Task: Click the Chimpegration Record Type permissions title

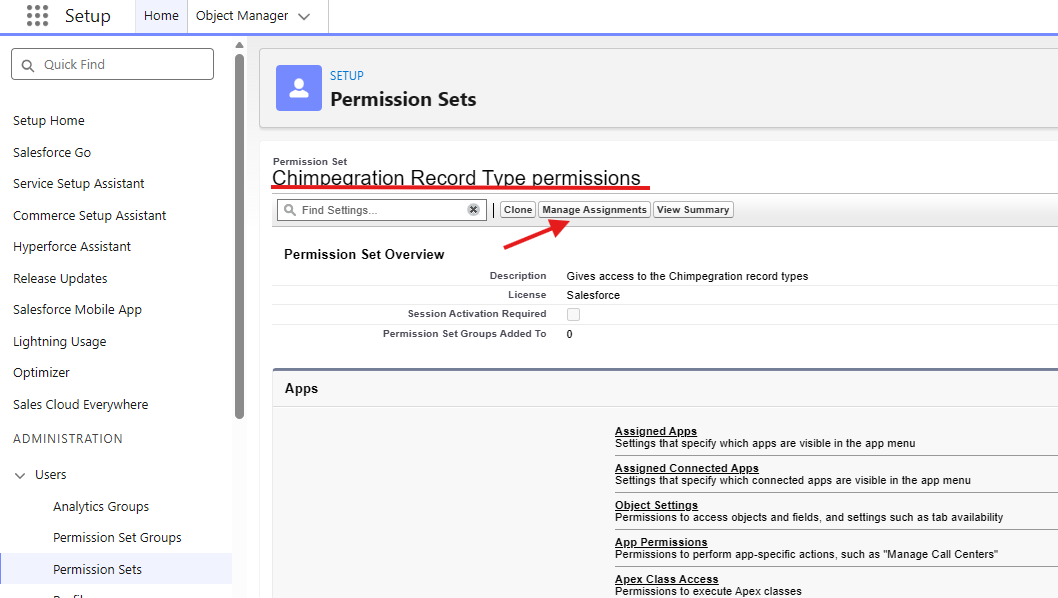Action: (456, 178)
